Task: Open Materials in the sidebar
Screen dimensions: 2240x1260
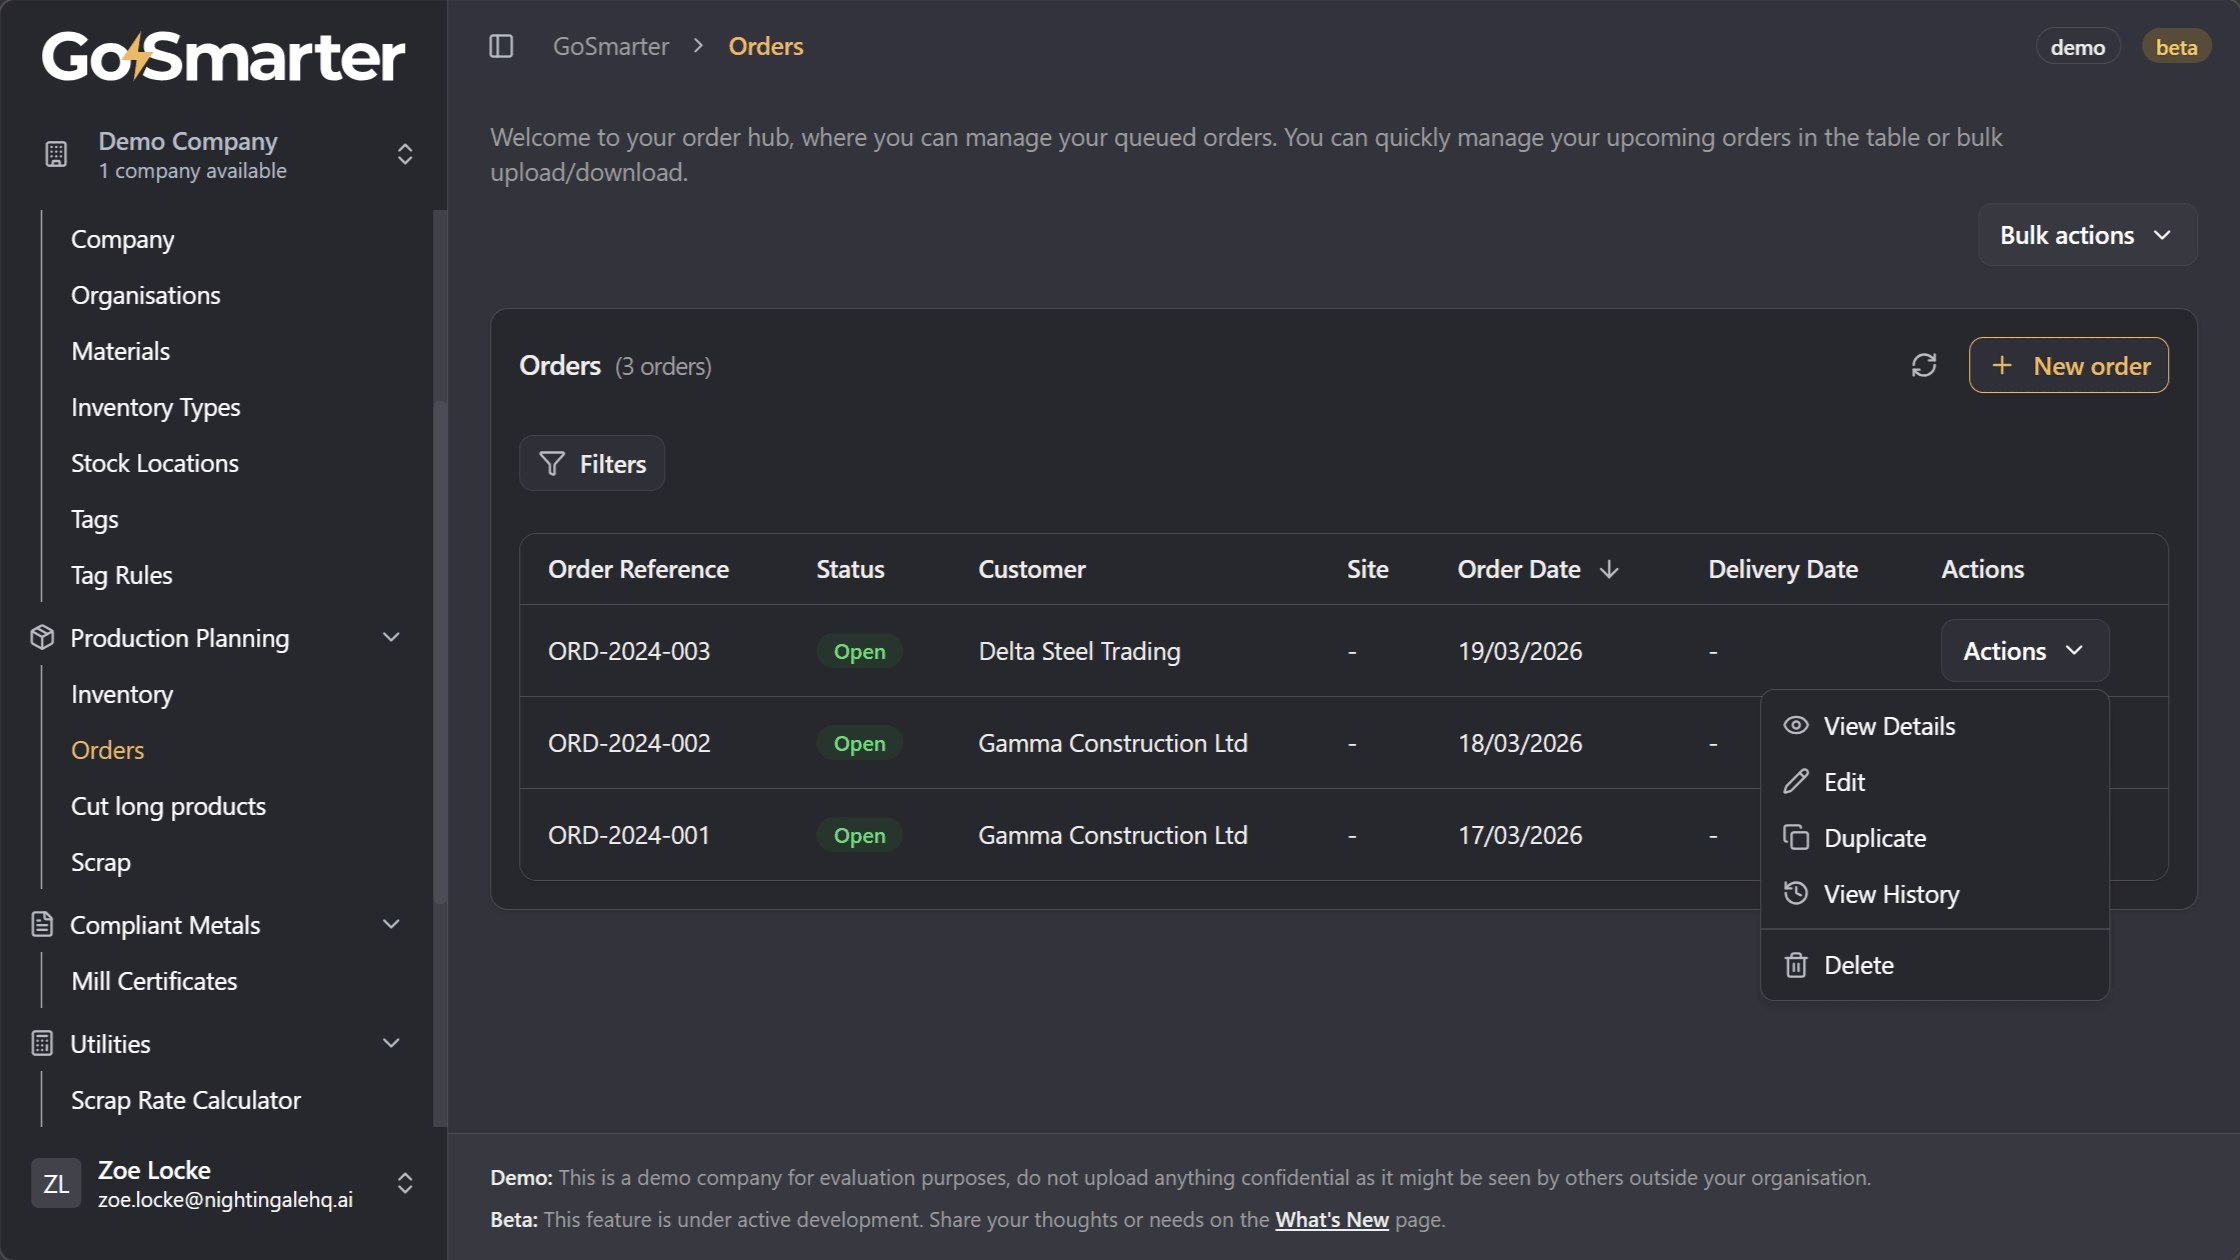Action: pos(121,351)
